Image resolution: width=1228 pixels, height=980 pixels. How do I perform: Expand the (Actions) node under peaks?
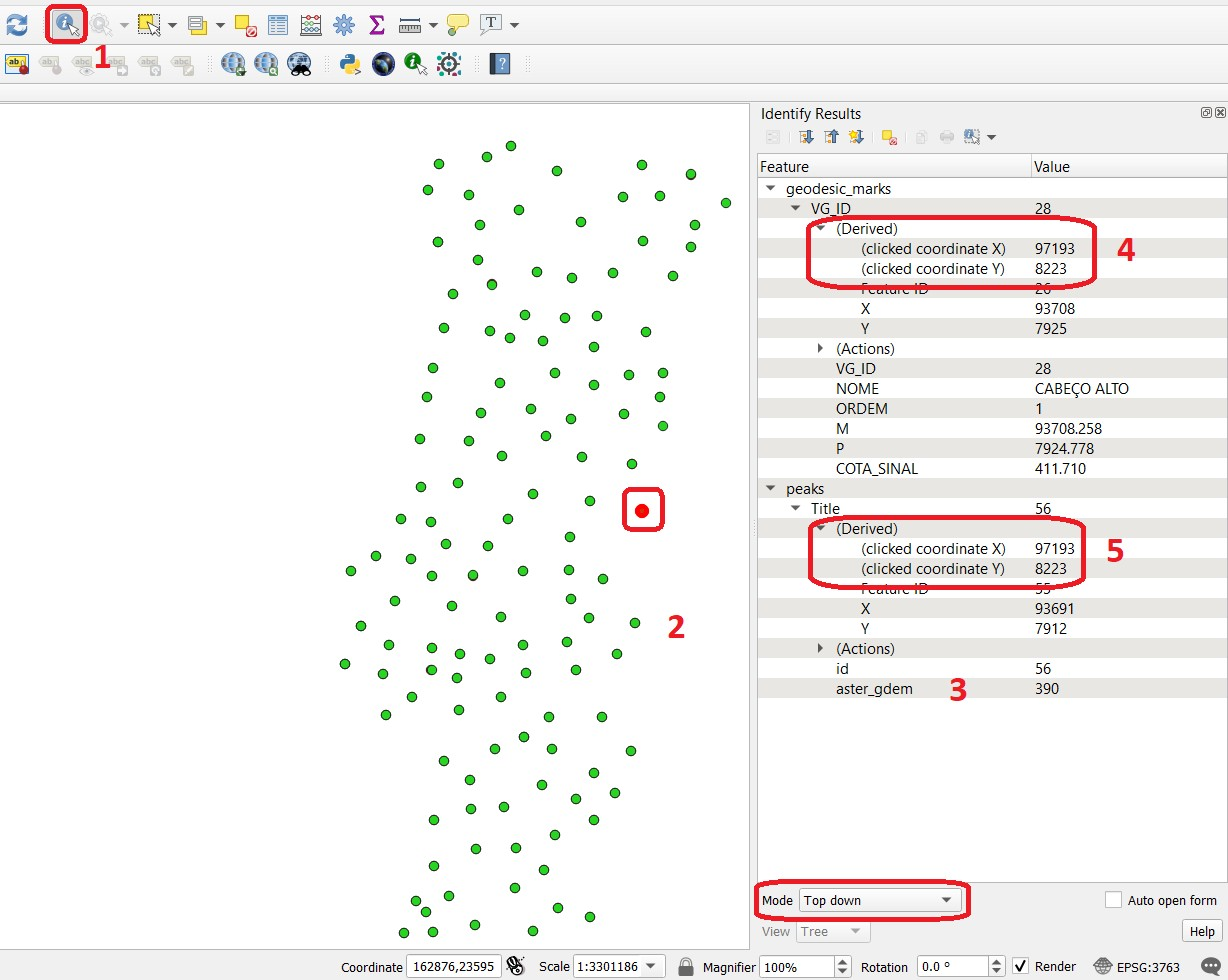[821, 648]
